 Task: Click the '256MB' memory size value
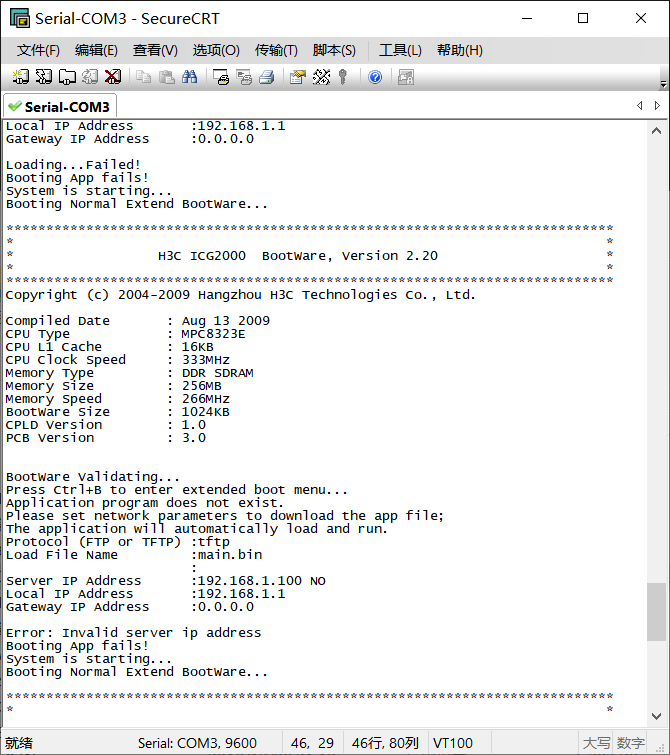pos(201,386)
